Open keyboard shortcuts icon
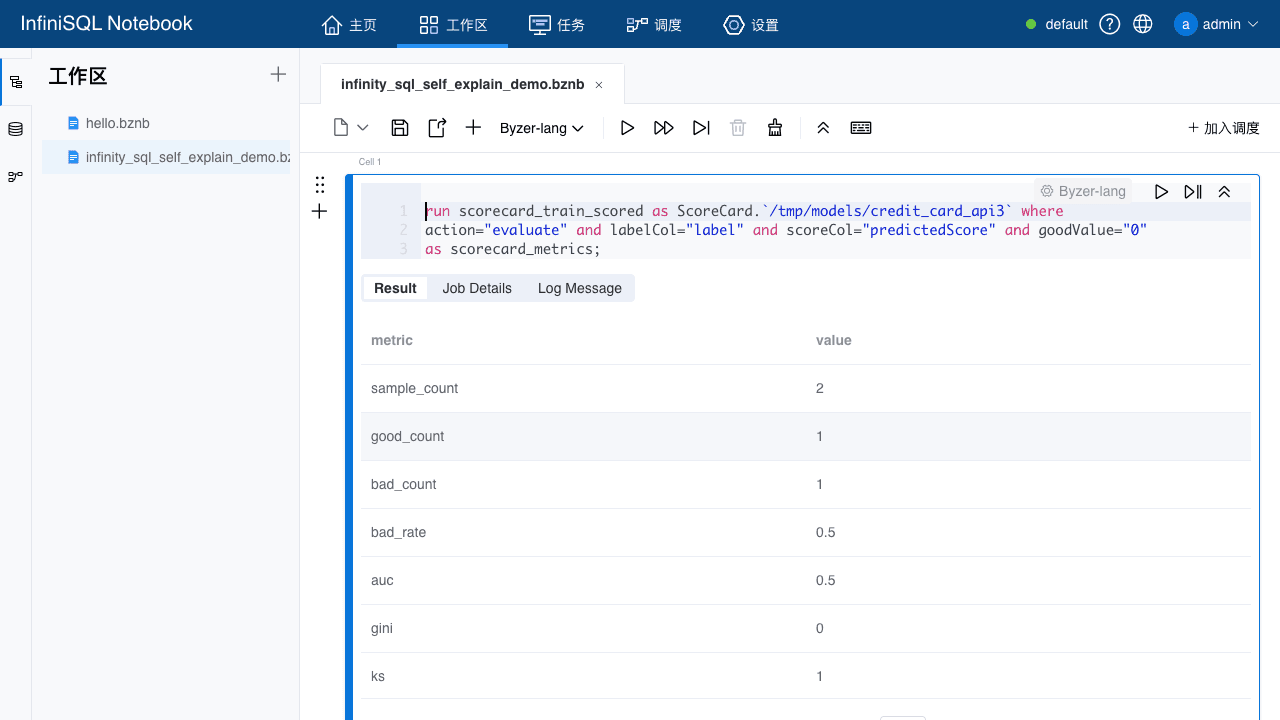Image resolution: width=1280 pixels, height=720 pixels. 861,128
